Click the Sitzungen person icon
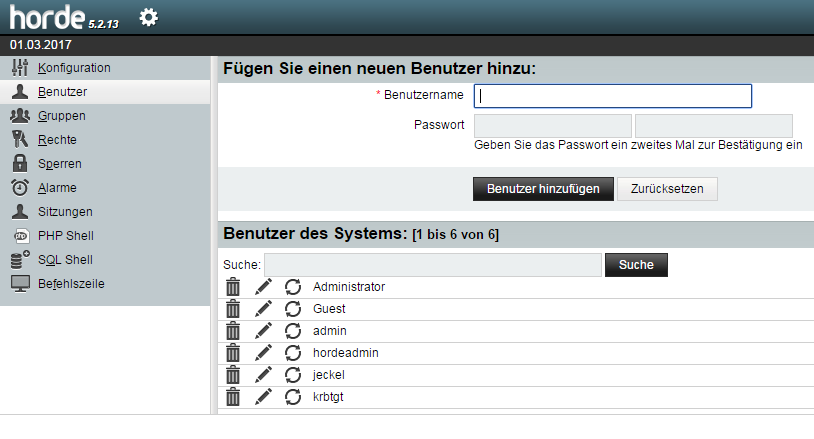The height and width of the screenshot is (439, 814). 20,212
